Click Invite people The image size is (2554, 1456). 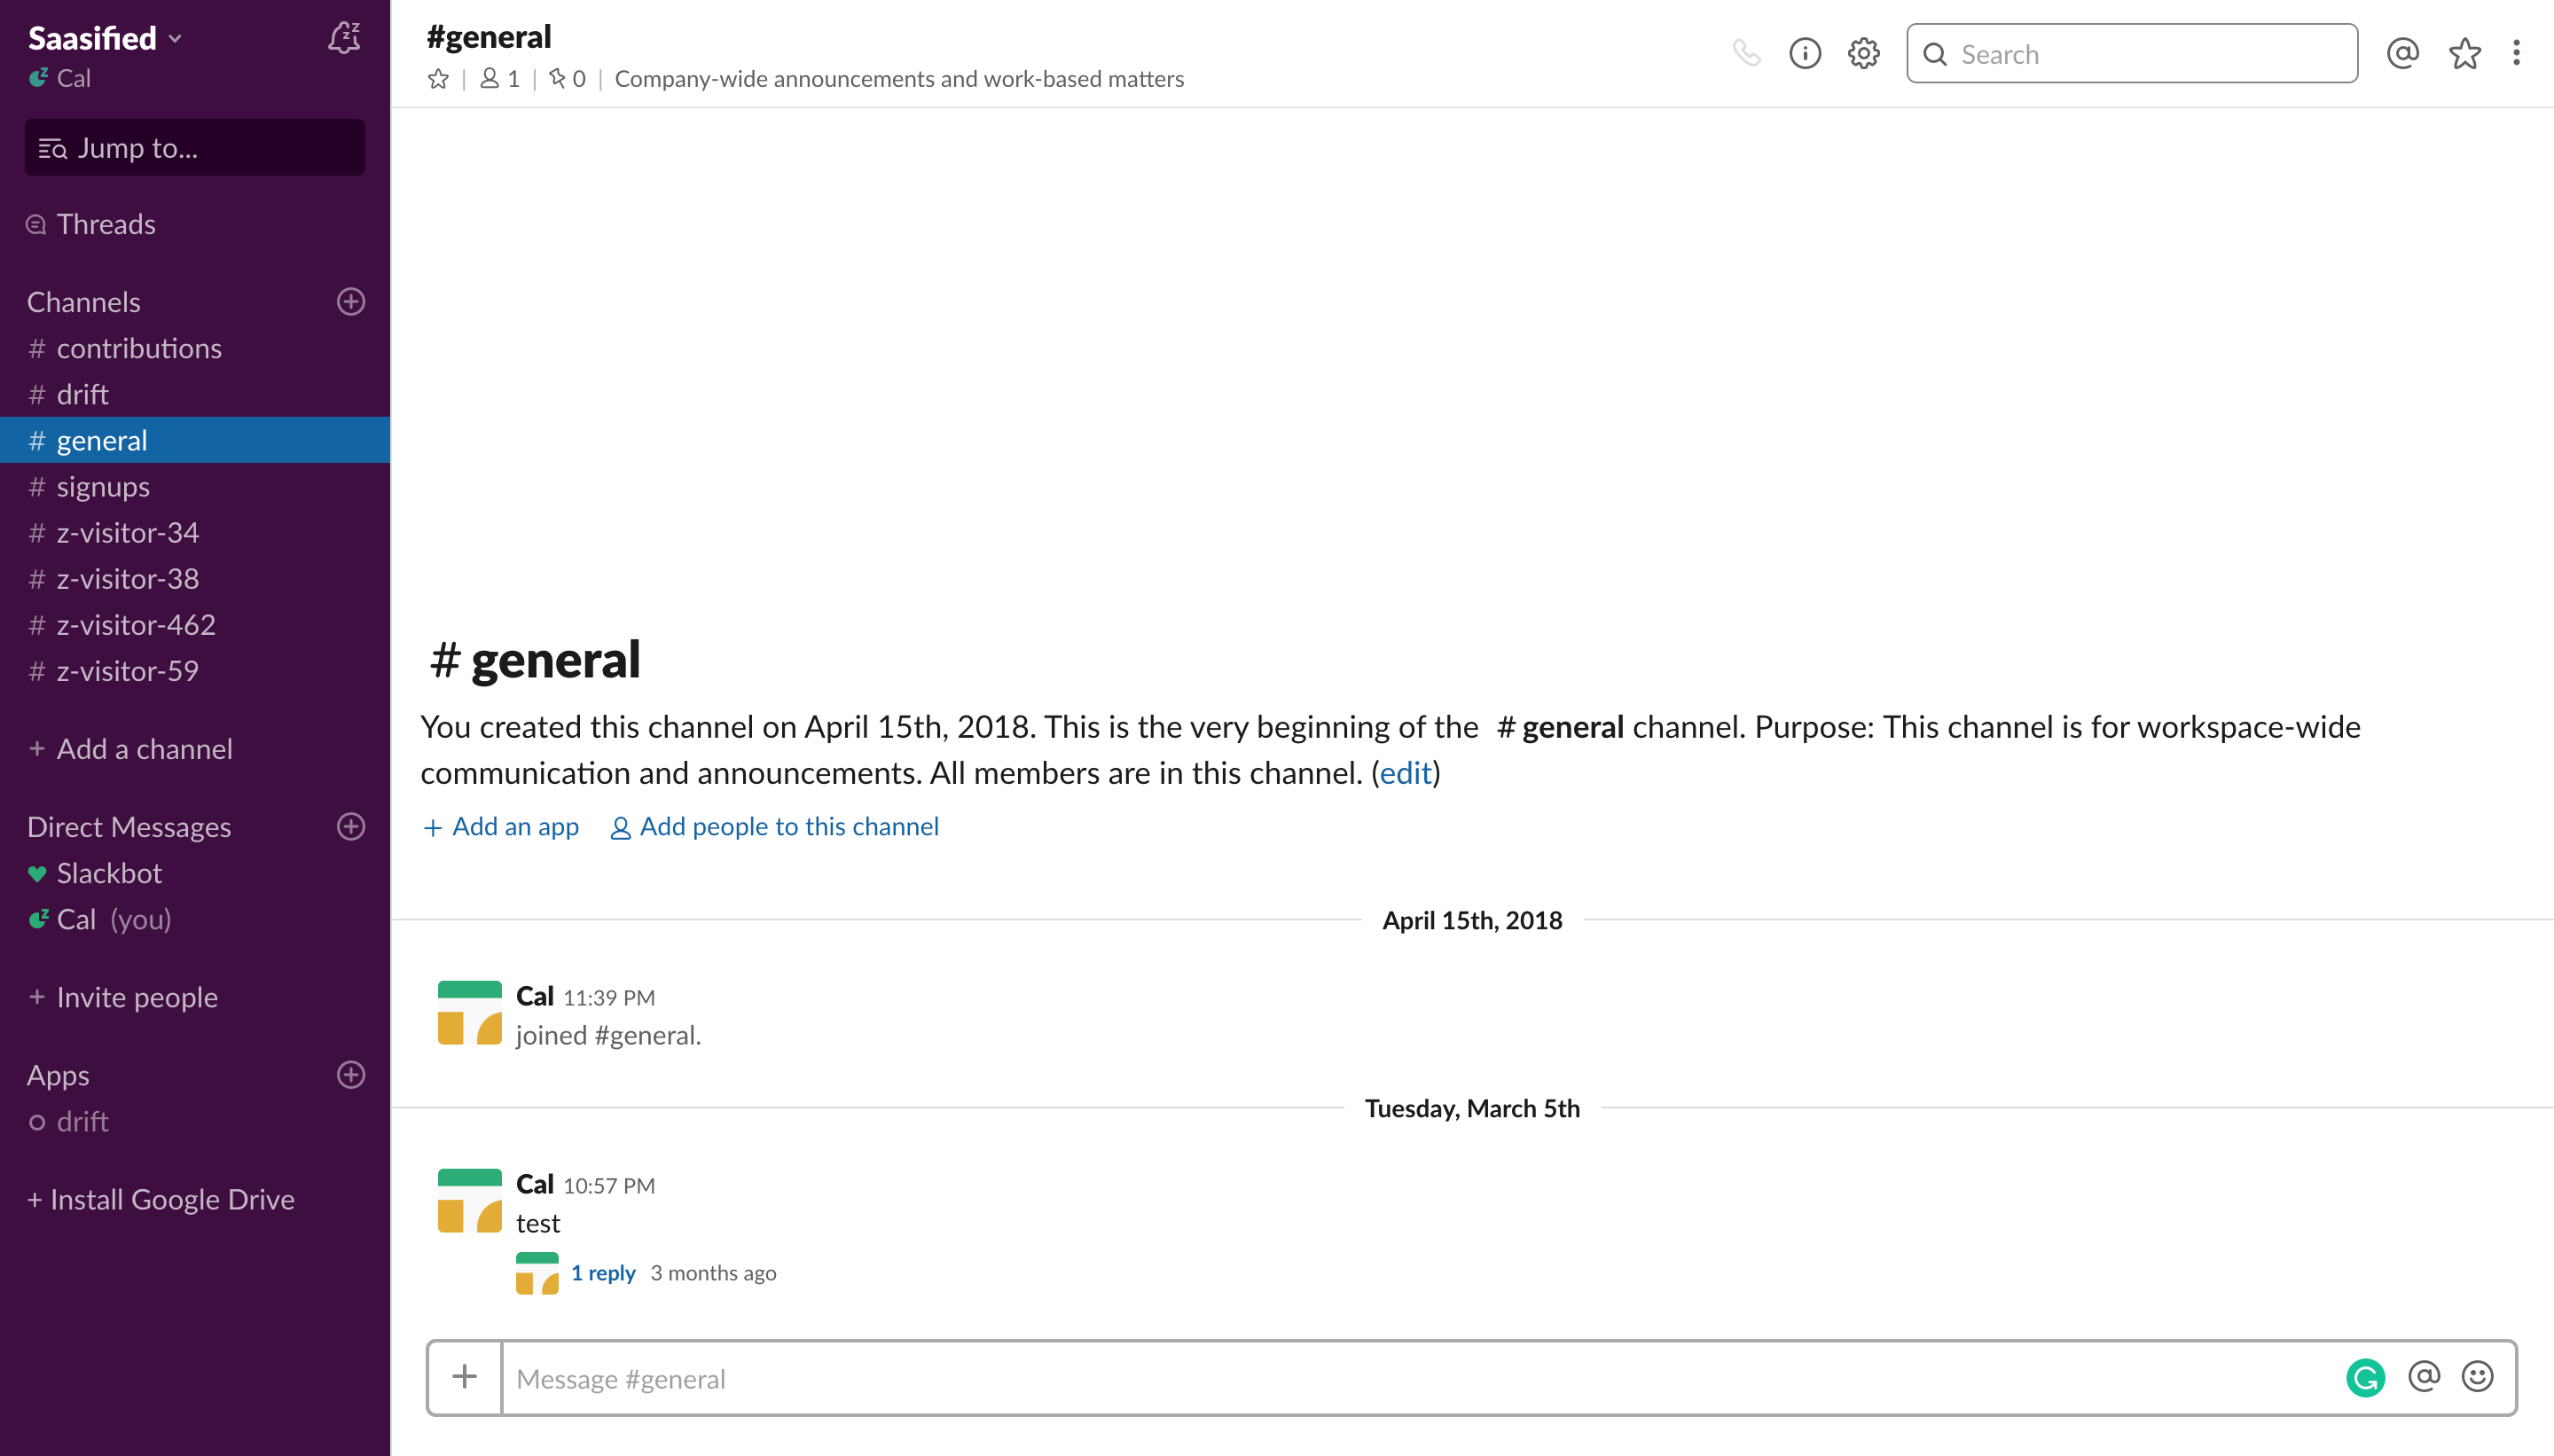click(x=123, y=997)
